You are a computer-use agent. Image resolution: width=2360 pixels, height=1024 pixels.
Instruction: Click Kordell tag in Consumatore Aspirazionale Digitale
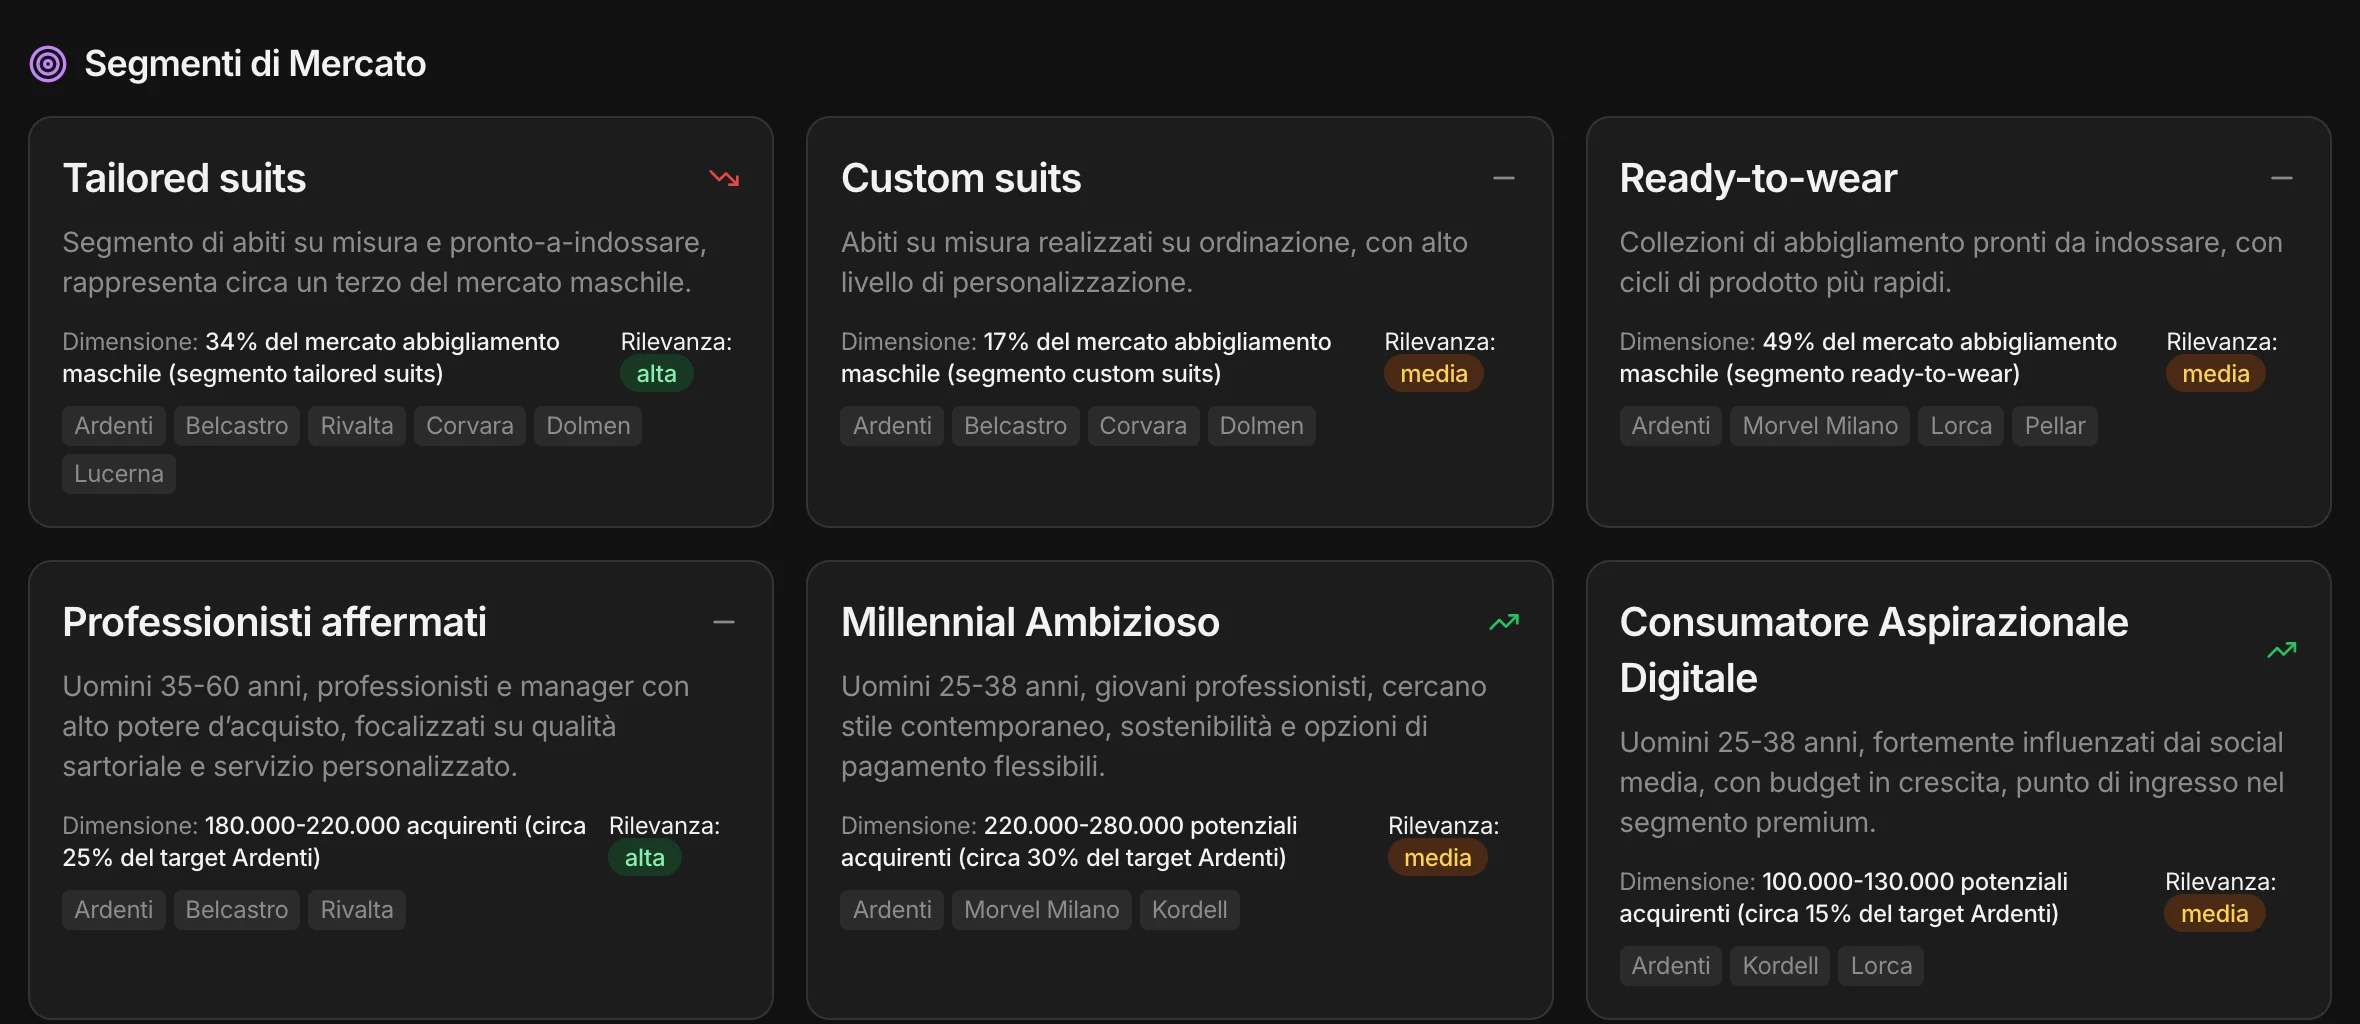(1780, 966)
